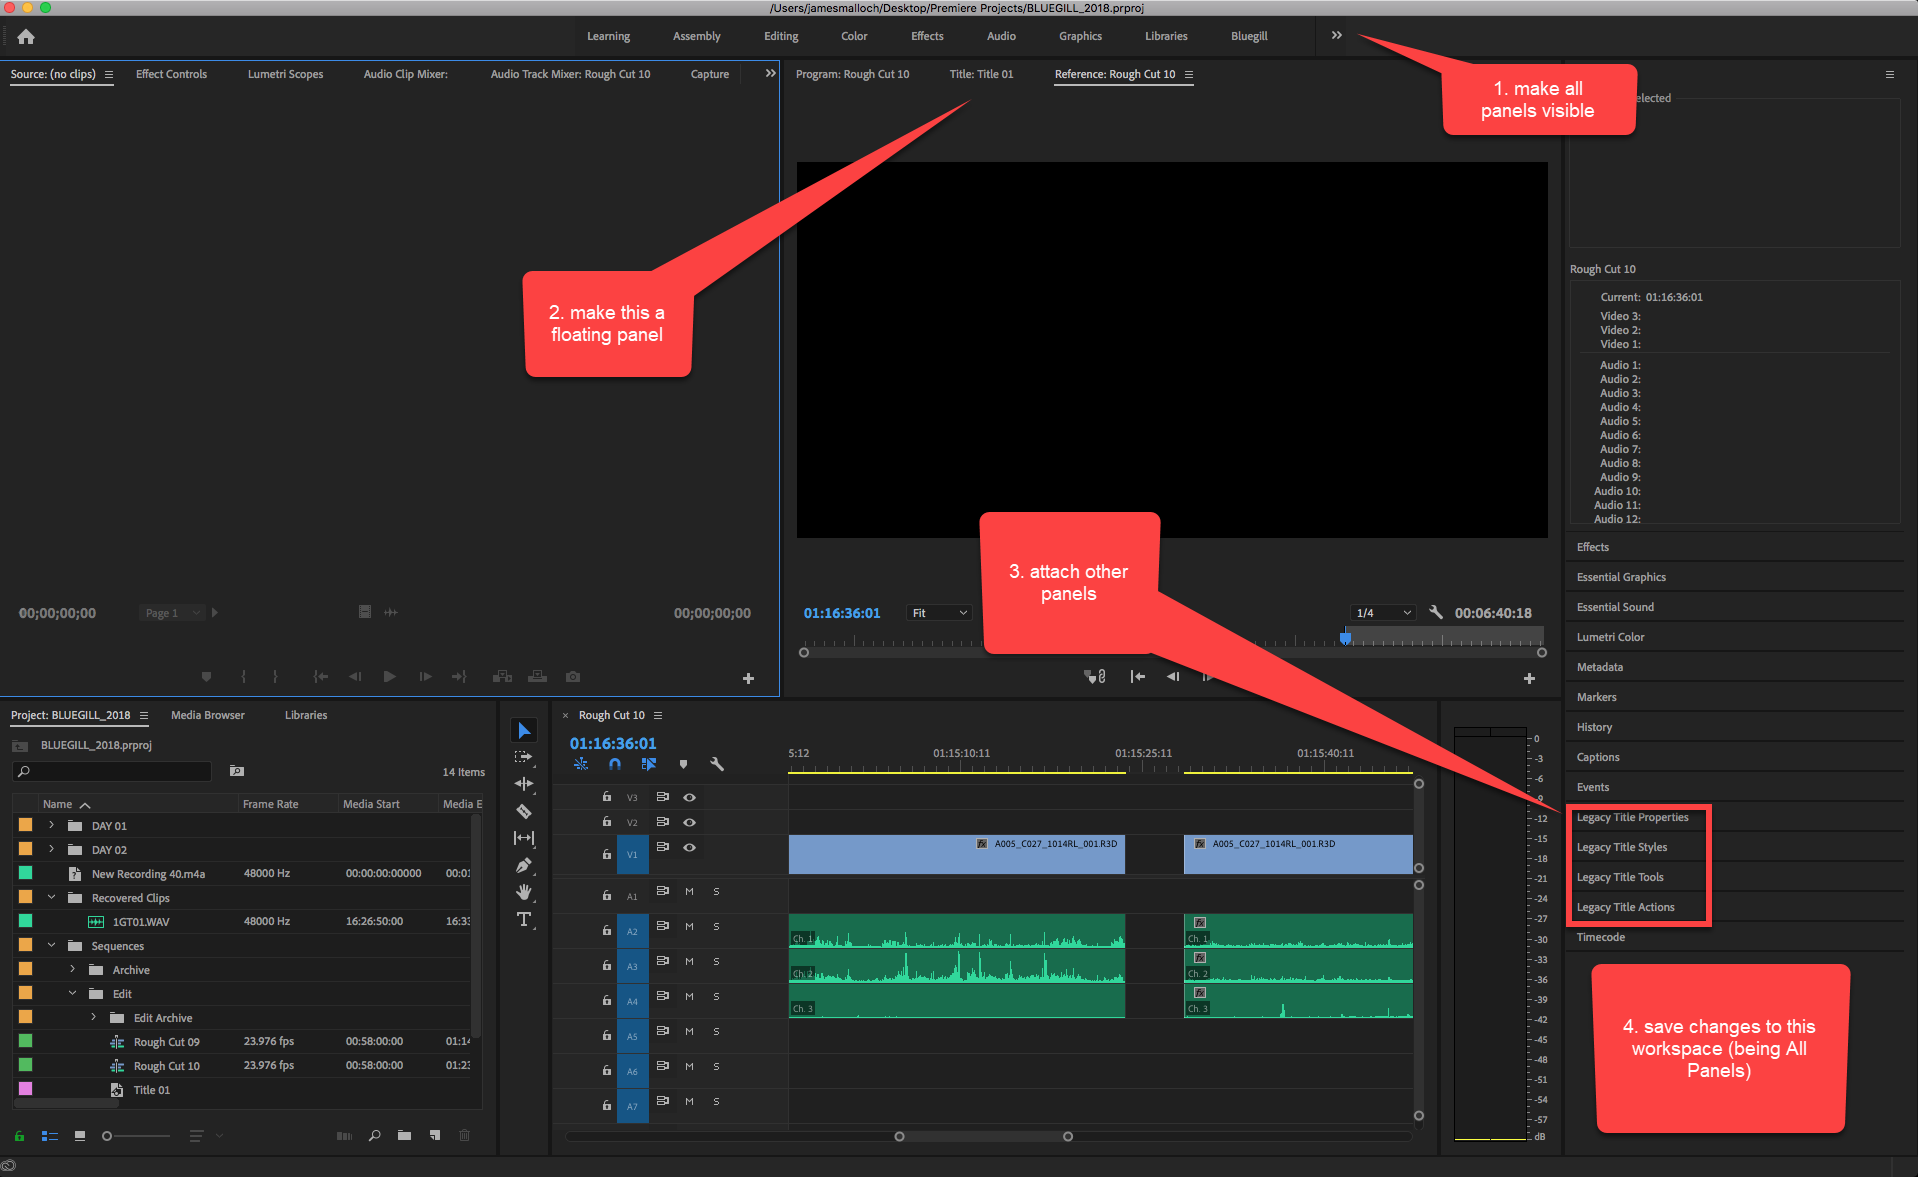Open playback resolution 1/4 dropdown
Screen dimensions: 1918x1177
point(1383,613)
